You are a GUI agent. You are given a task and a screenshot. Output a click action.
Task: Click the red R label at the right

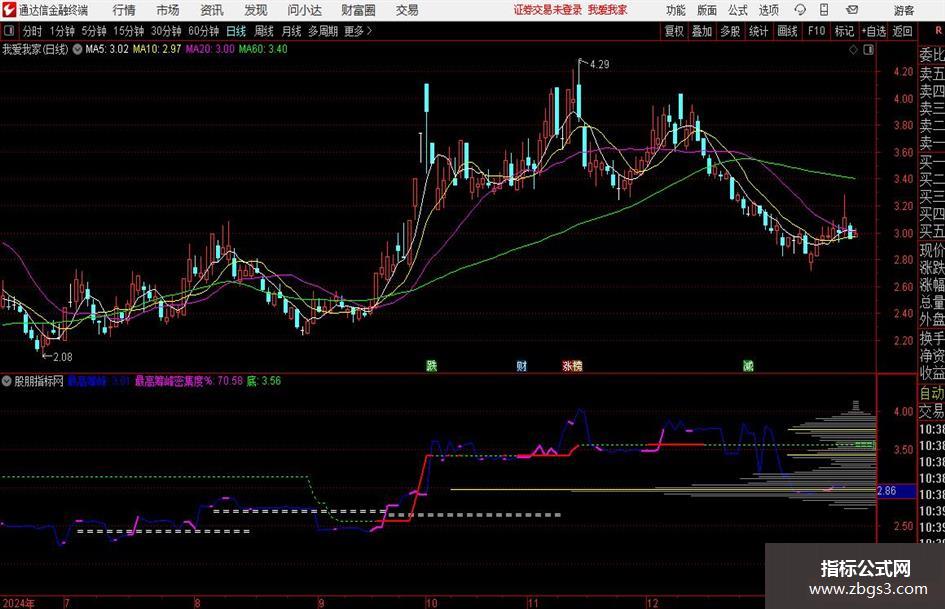pyautogui.click(x=939, y=30)
